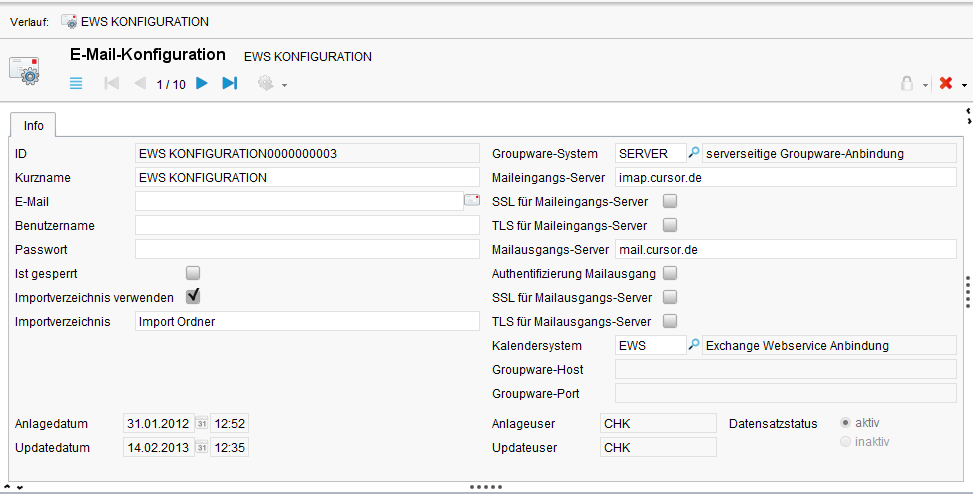
Task: Open dropdown arrow next to delete icon
Action: pos(964,85)
